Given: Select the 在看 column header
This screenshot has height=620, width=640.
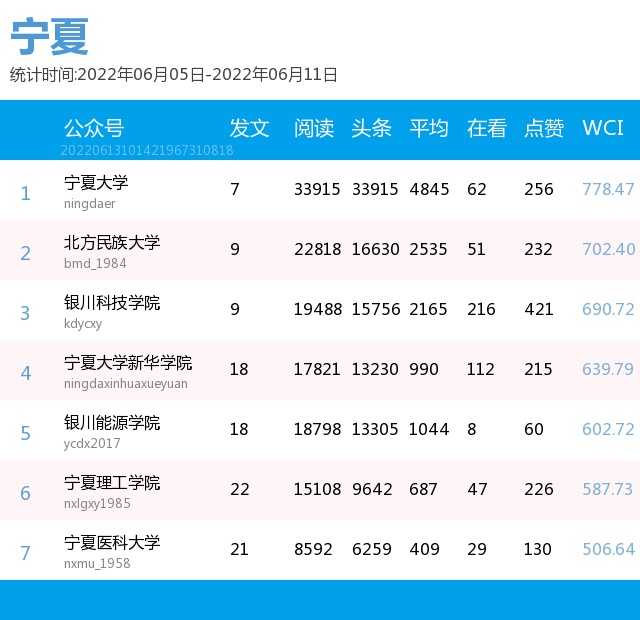Looking at the screenshot, I should pyautogui.click(x=487, y=128).
